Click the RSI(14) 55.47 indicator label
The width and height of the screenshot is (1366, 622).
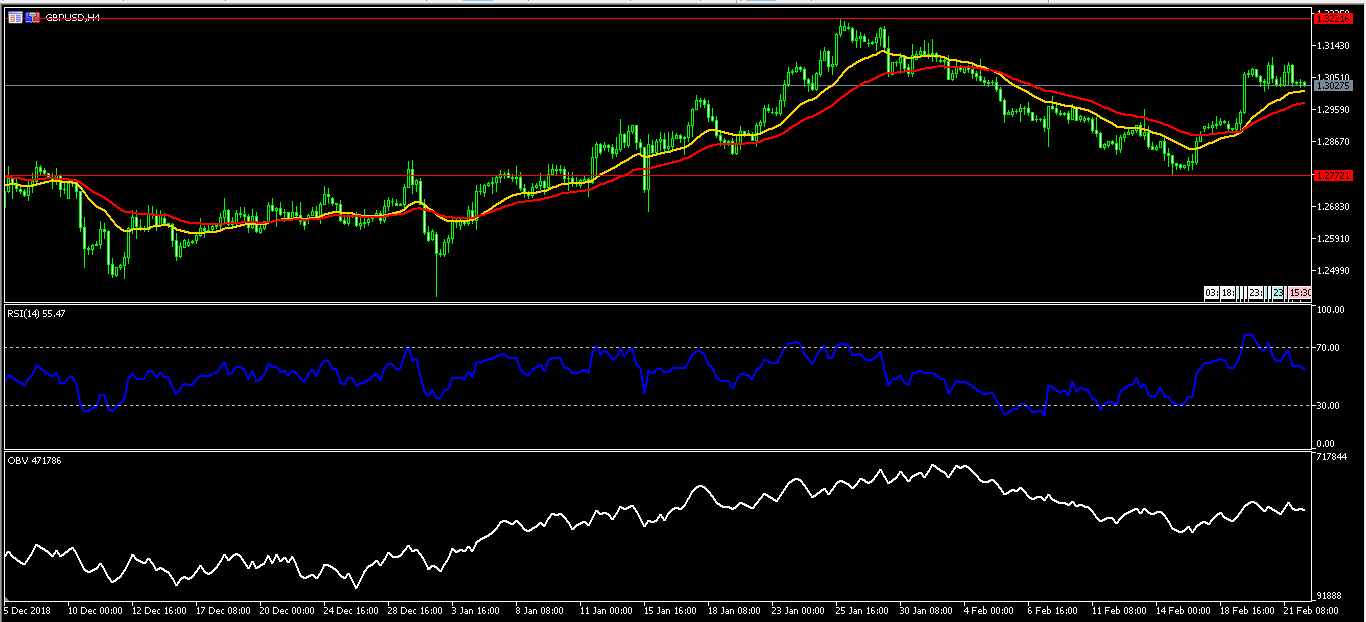(36, 313)
